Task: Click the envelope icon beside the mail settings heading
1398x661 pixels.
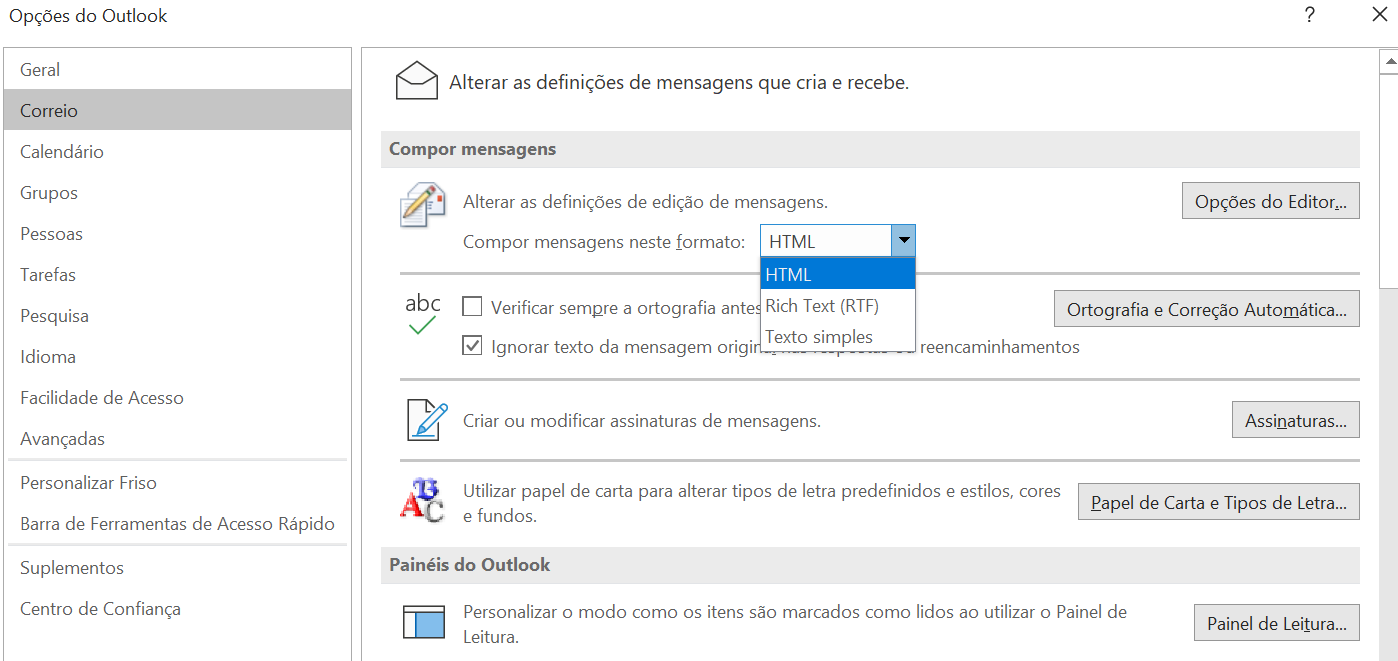Action: tap(417, 81)
